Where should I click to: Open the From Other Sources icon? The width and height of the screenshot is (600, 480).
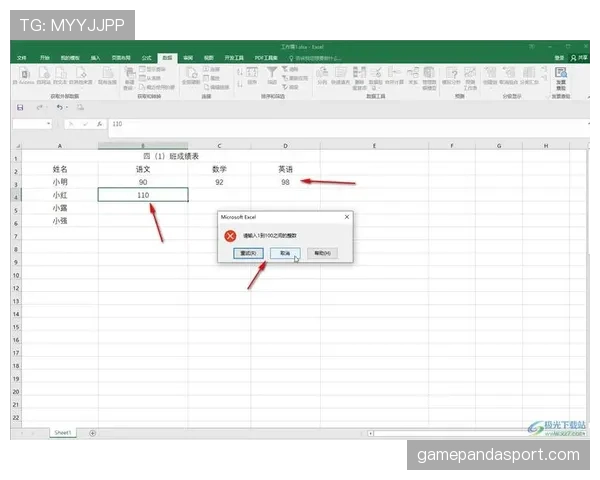81,75
